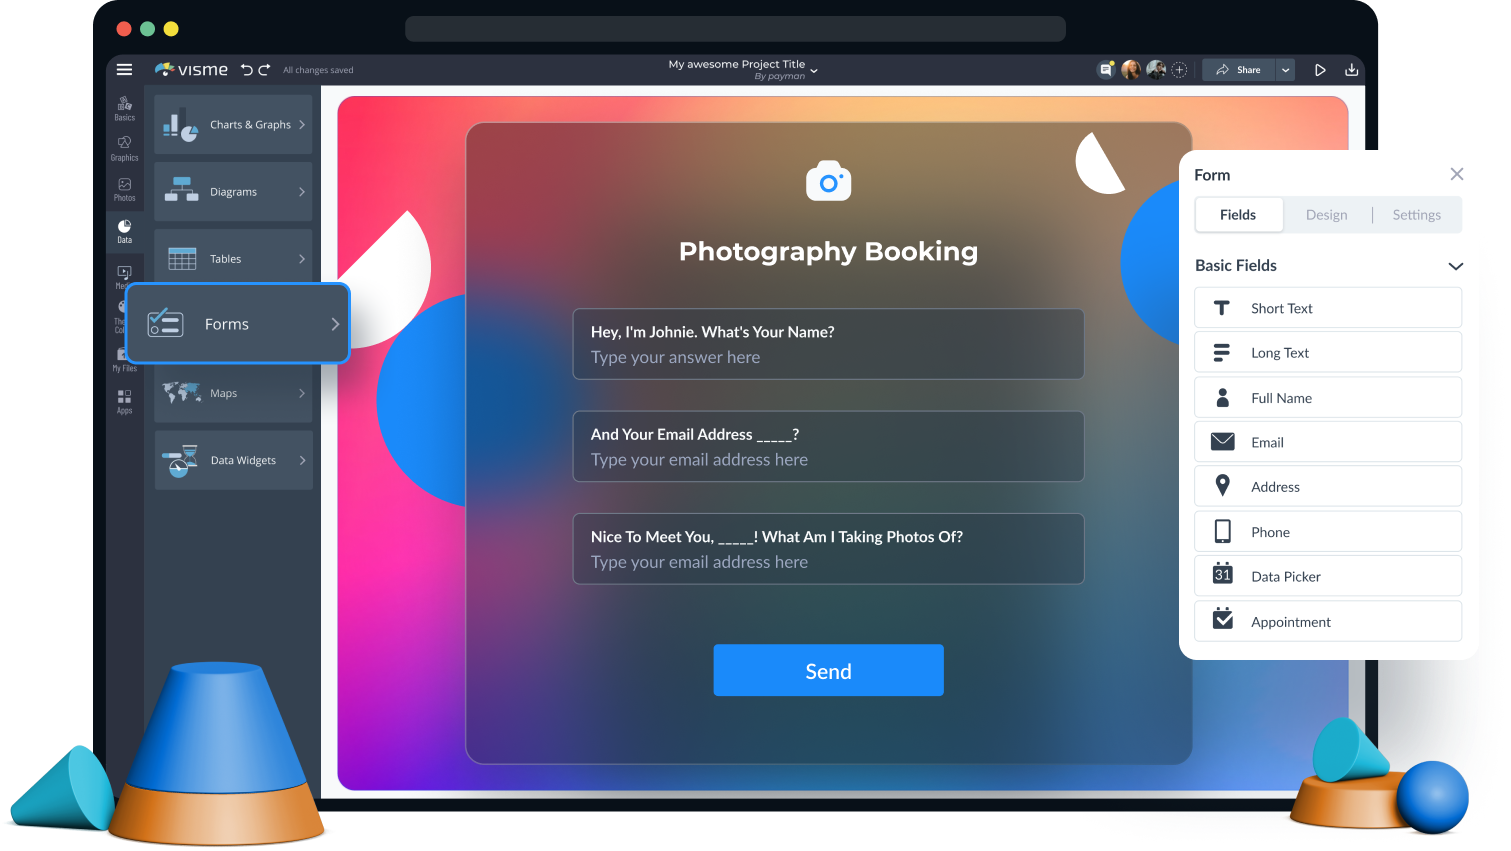The width and height of the screenshot is (1511, 851).
Task: Open the Photos panel
Action: [124, 188]
